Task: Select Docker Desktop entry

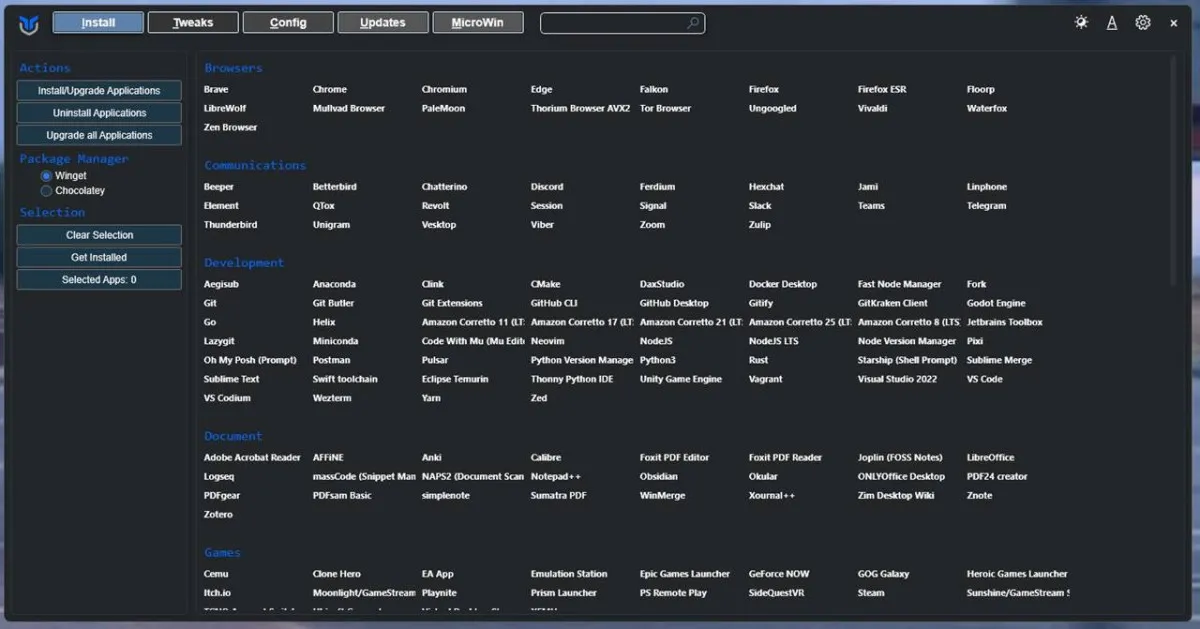Action: click(782, 284)
